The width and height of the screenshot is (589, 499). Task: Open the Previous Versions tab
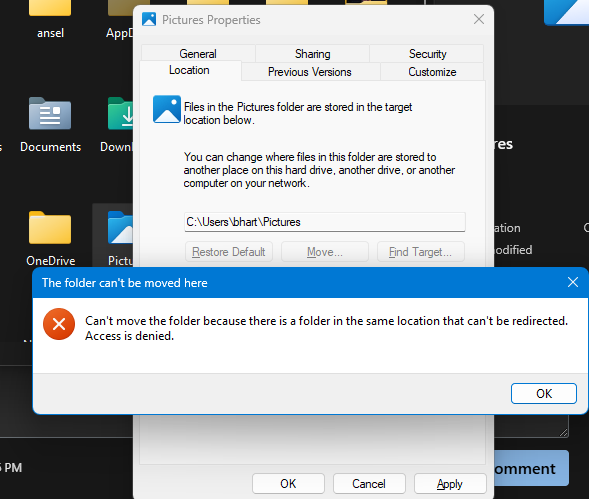coord(310,71)
